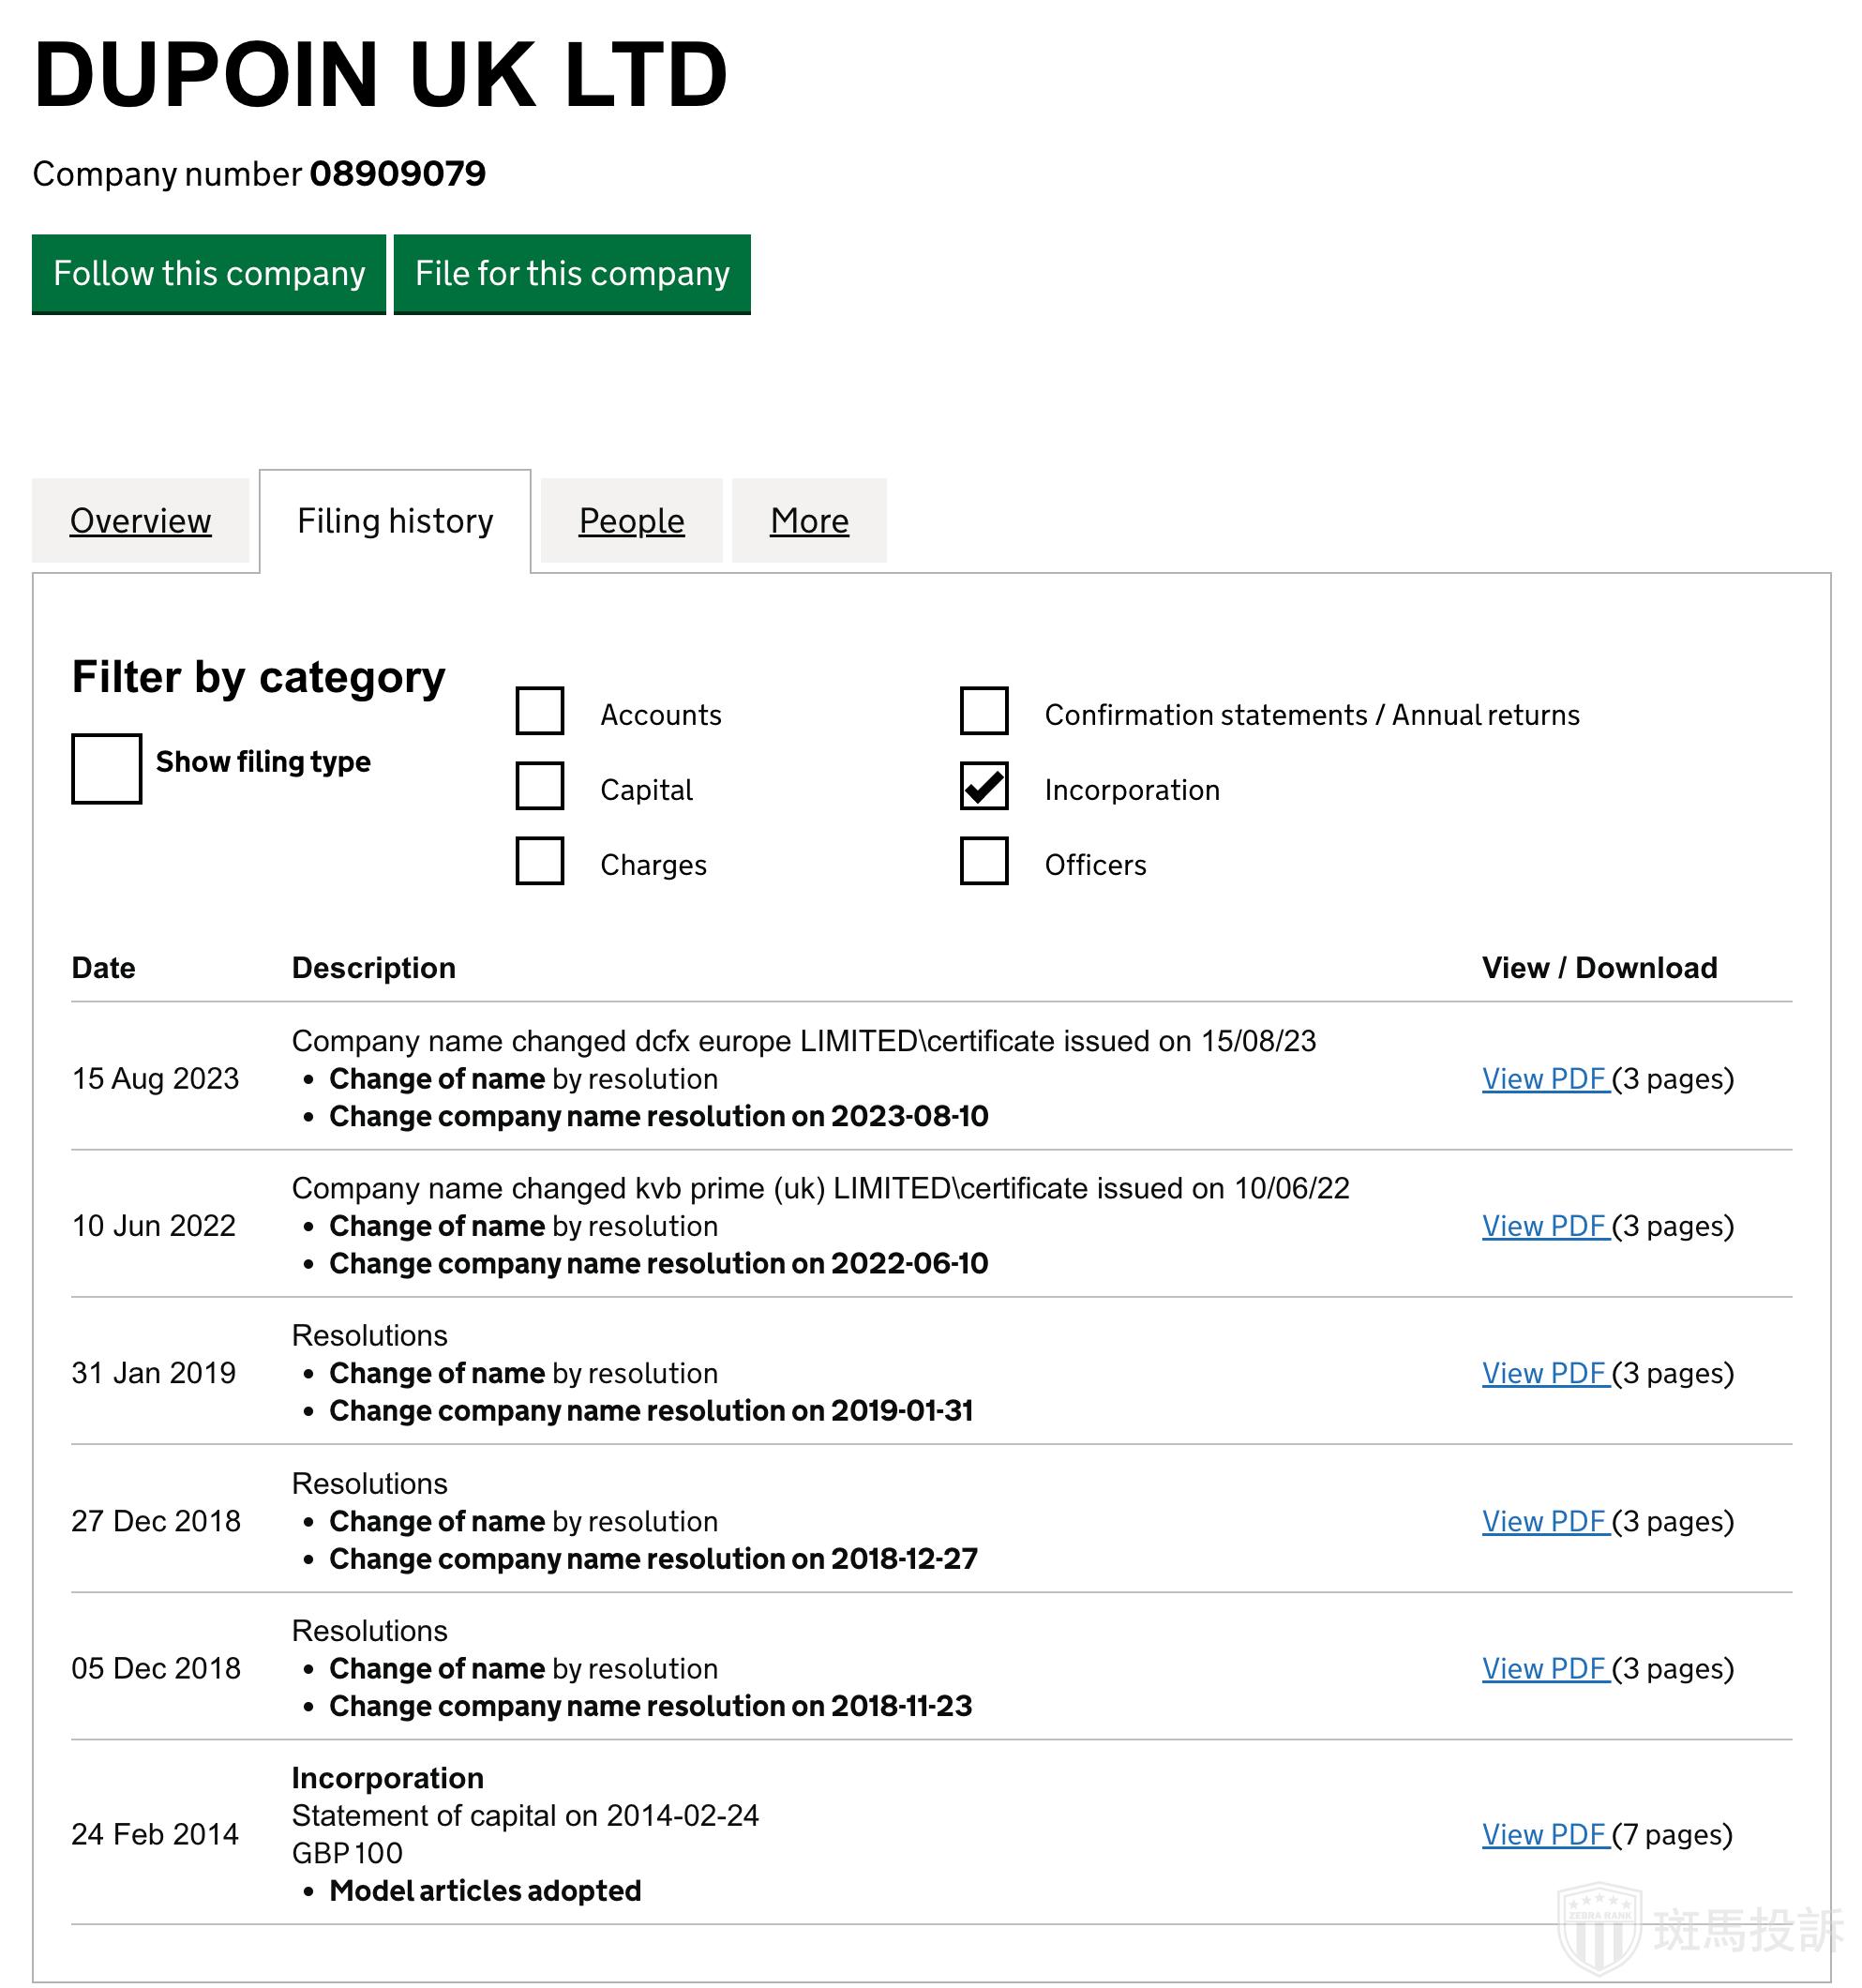Check Confirmation statements / Annual returns box
The width and height of the screenshot is (1862, 1988).
pyautogui.click(x=984, y=711)
